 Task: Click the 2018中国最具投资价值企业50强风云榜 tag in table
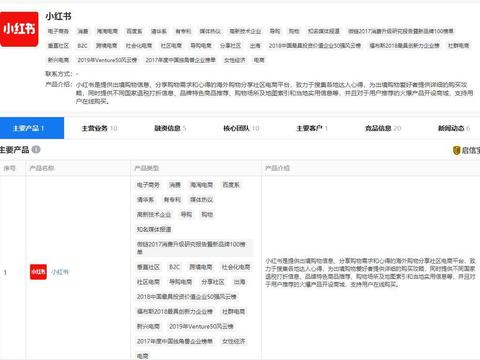(187, 297)
